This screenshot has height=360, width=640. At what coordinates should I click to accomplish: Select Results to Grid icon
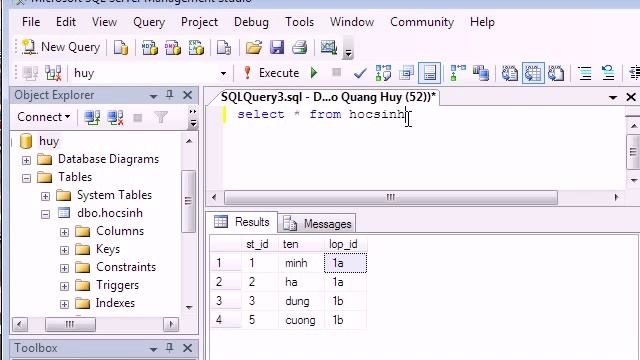tap(533, 73)
